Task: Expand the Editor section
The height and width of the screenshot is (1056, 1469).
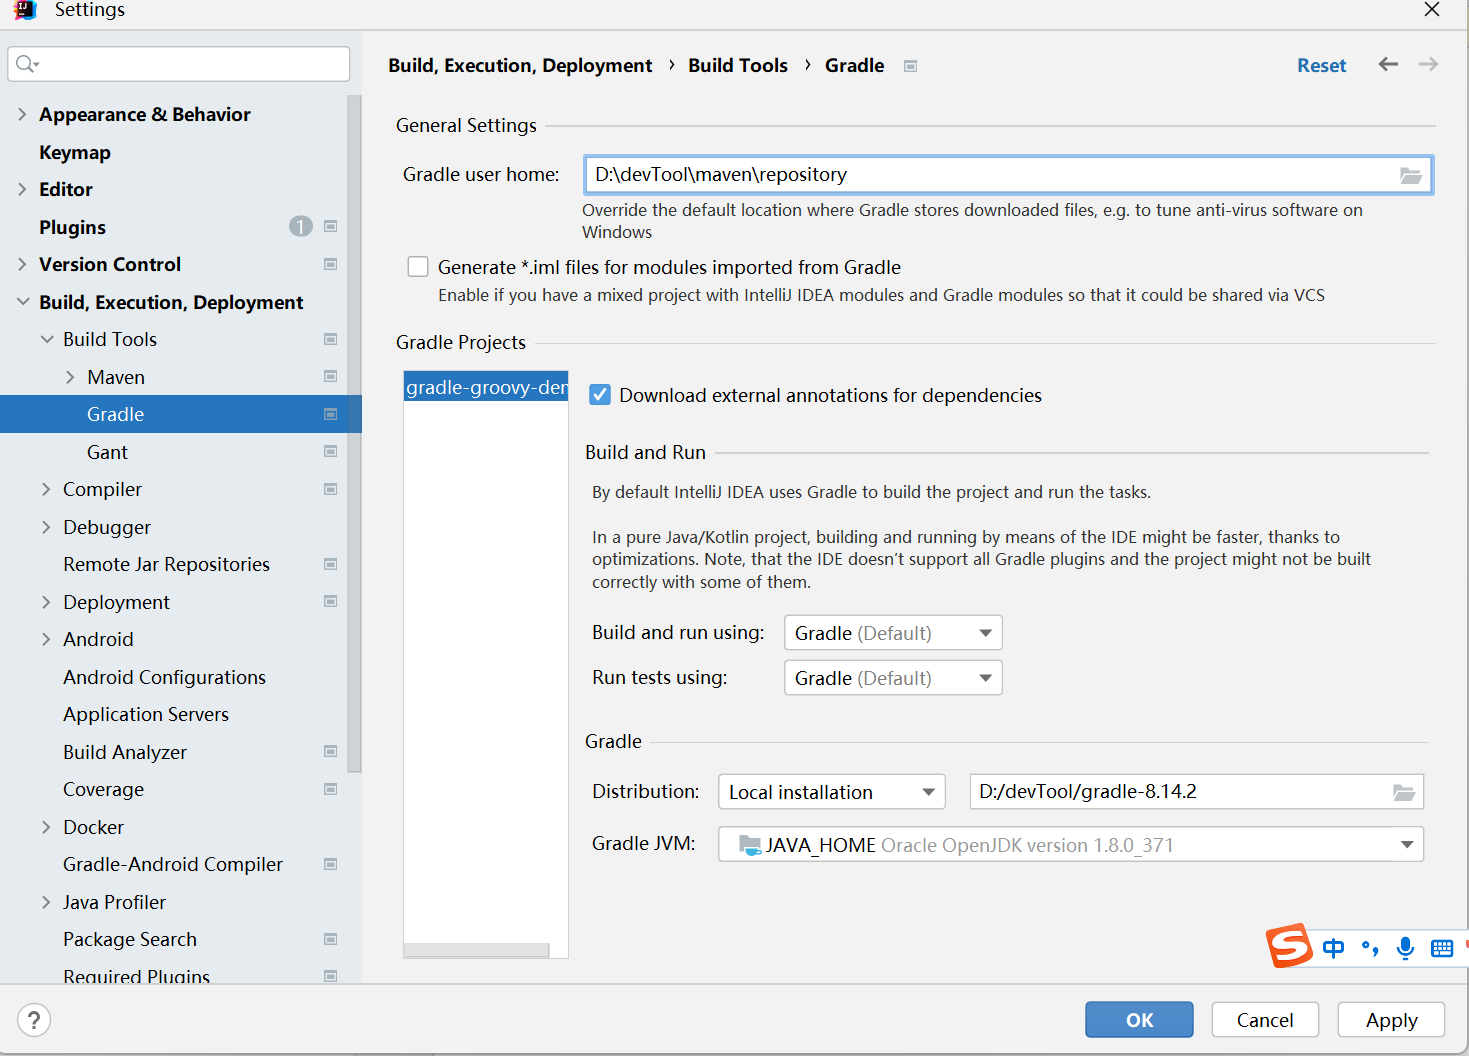Action: [22, 189]
